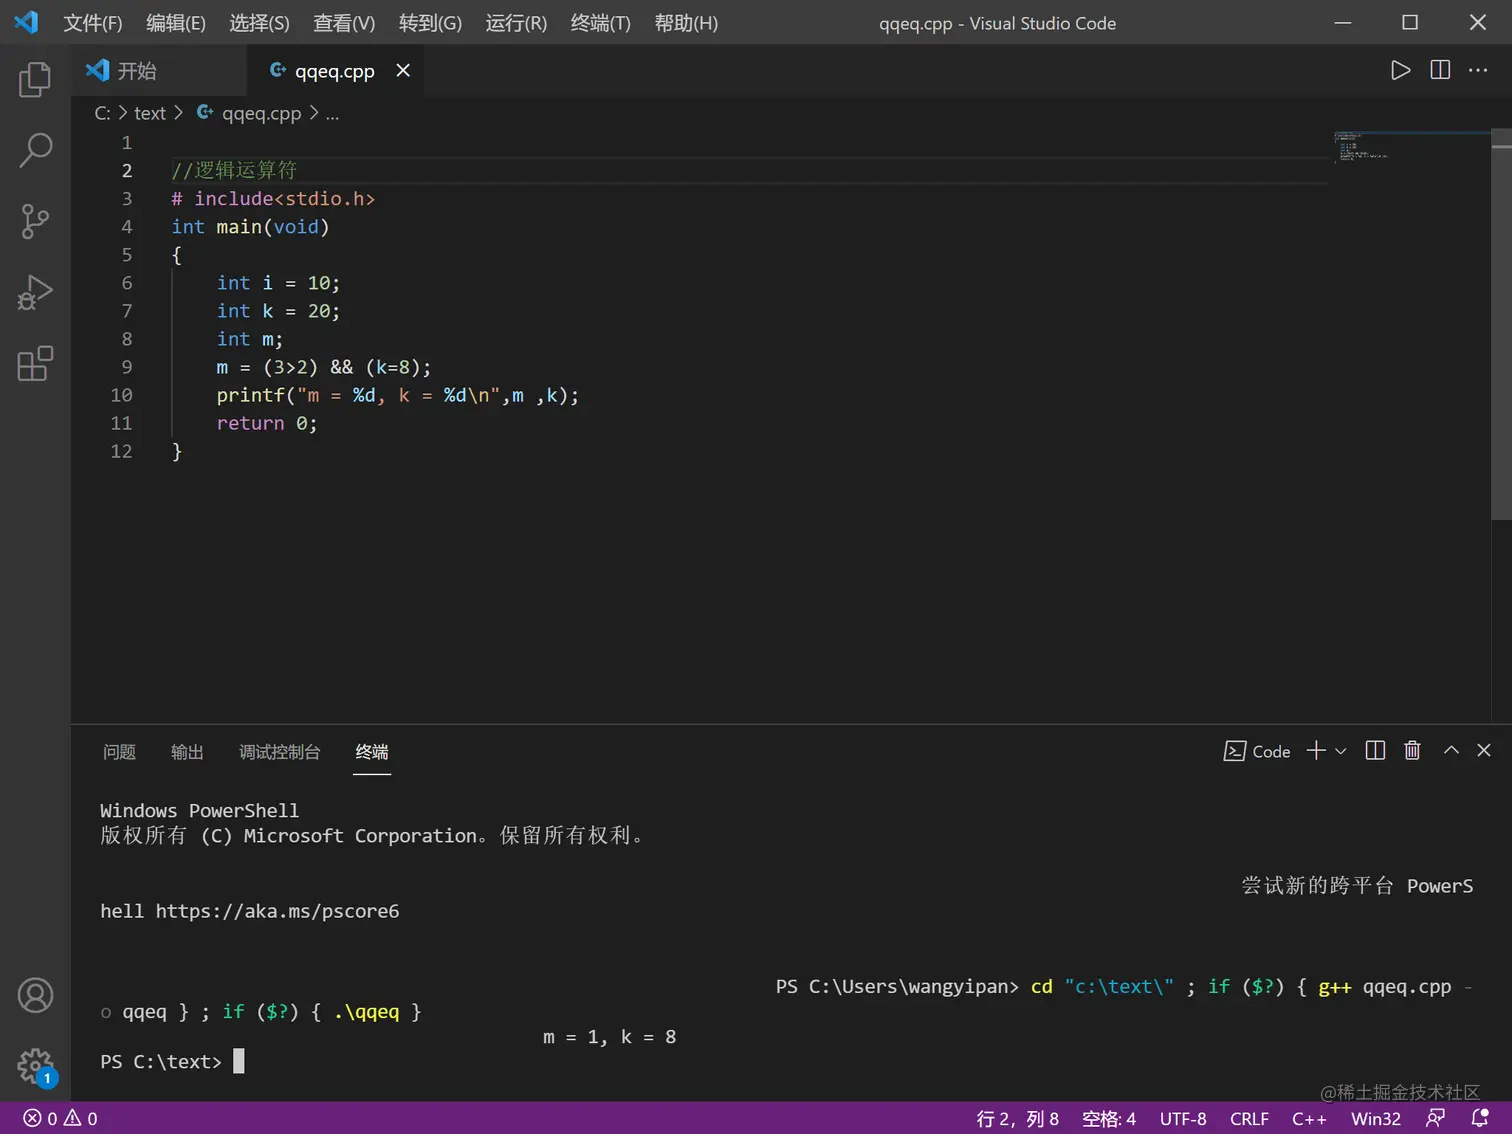1512x1134 pixels.
Task: Change indentation via 空格: 4 status
Action: pos(1108,1118)
